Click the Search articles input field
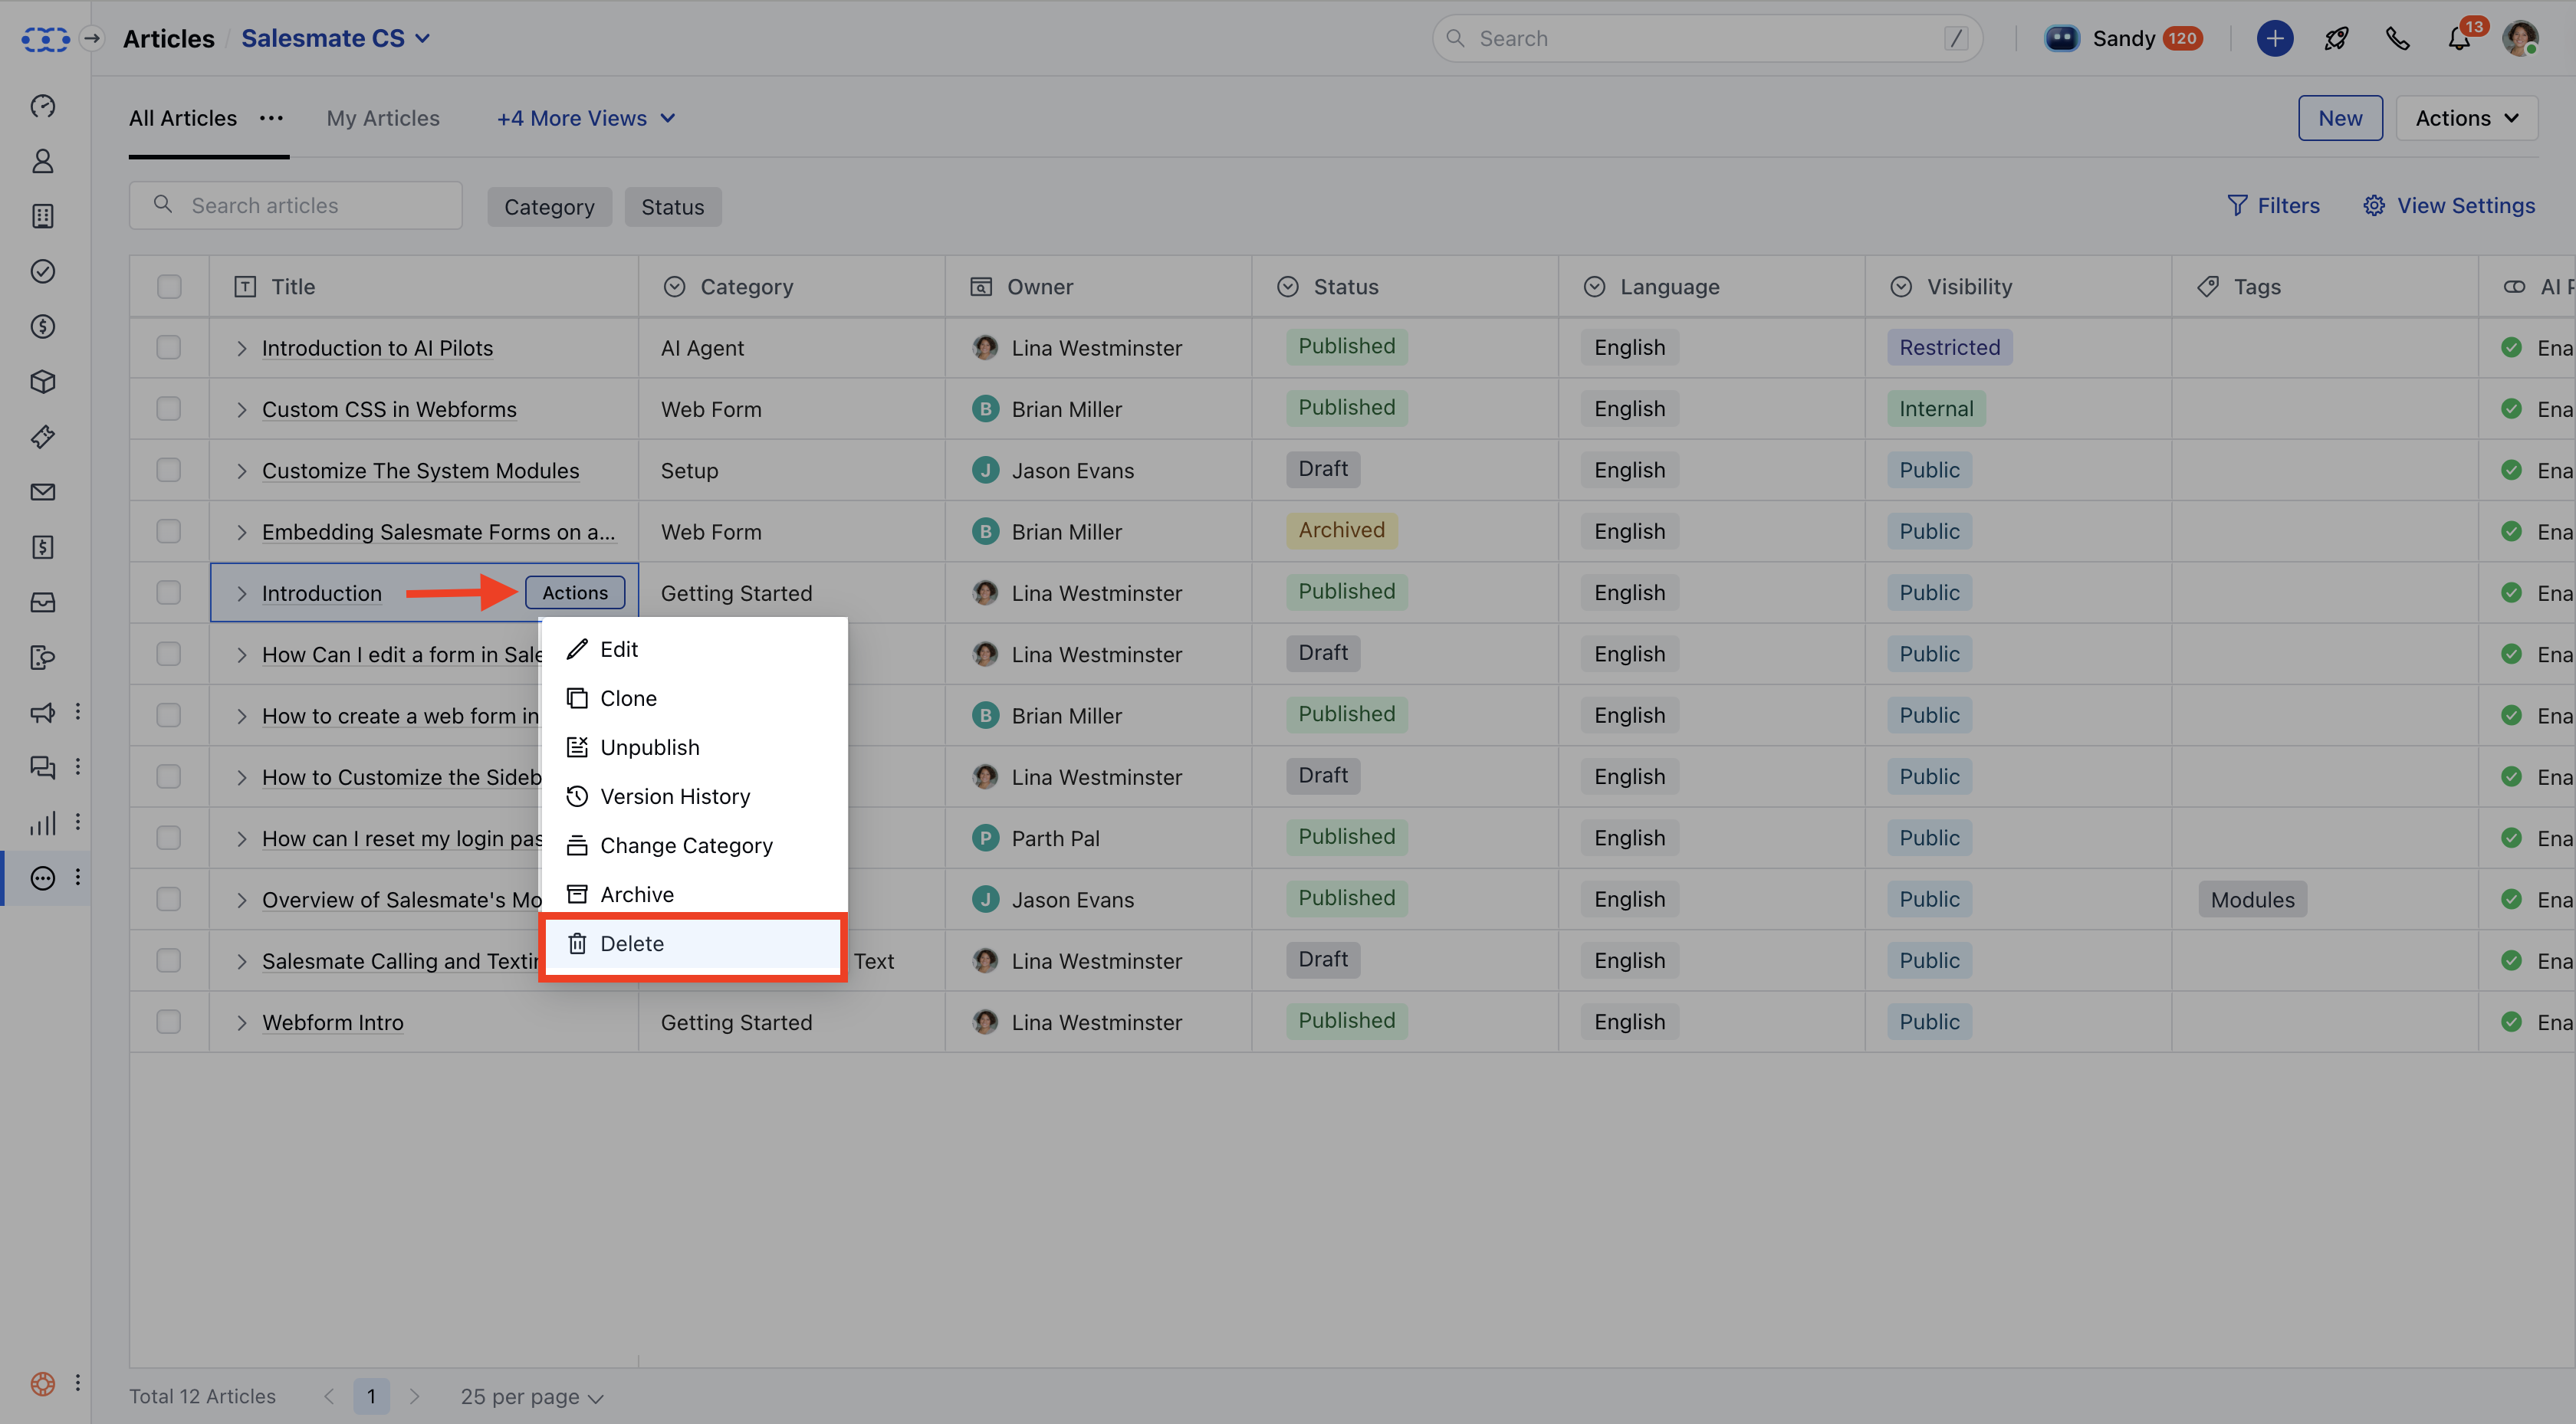The image size is (2576, 1424). [310, 205]
